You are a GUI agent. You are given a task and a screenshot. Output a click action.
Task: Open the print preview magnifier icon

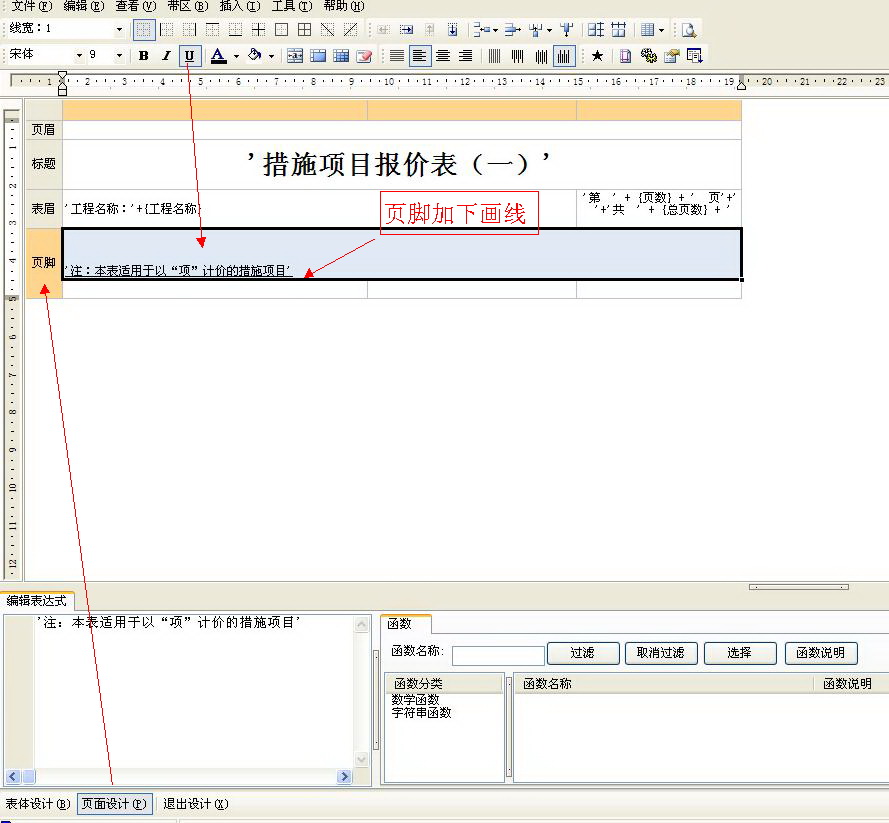(x=689, y=29)
